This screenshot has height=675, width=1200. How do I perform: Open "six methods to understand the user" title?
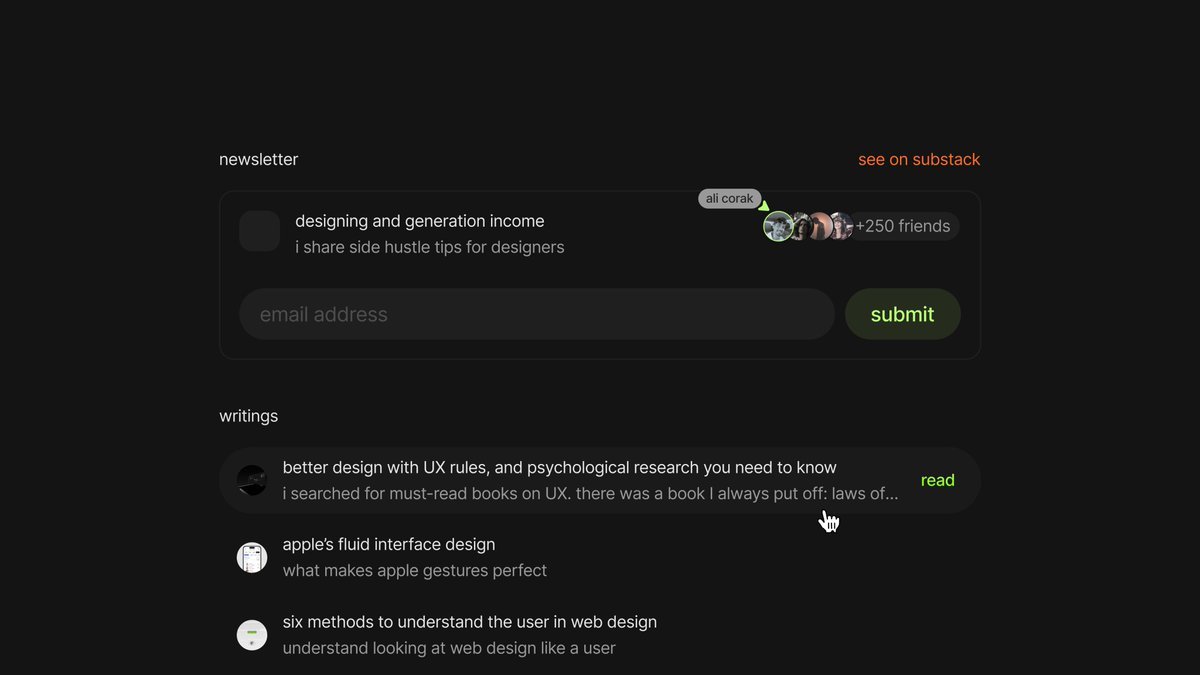[x=470, y=622]
